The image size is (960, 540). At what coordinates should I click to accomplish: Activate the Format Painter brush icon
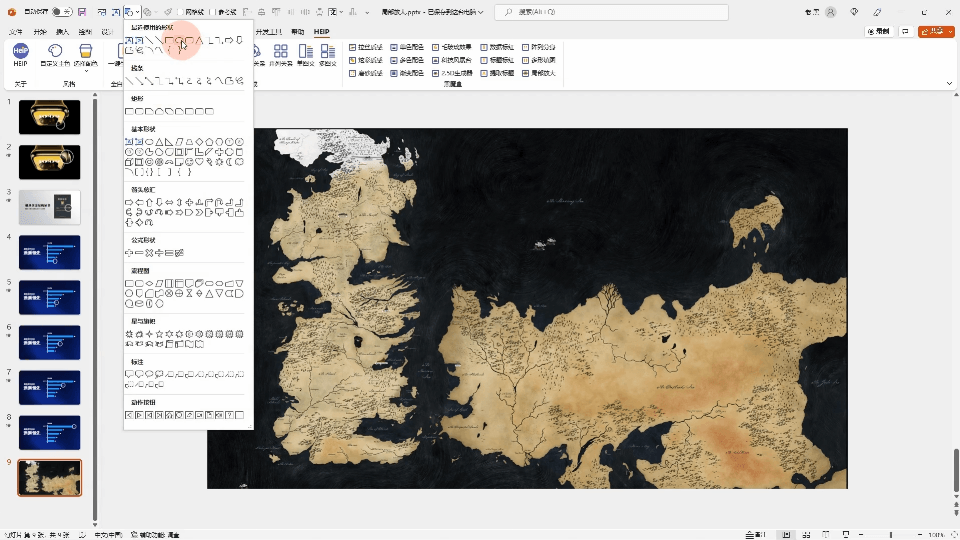click(x=168, y=12)
